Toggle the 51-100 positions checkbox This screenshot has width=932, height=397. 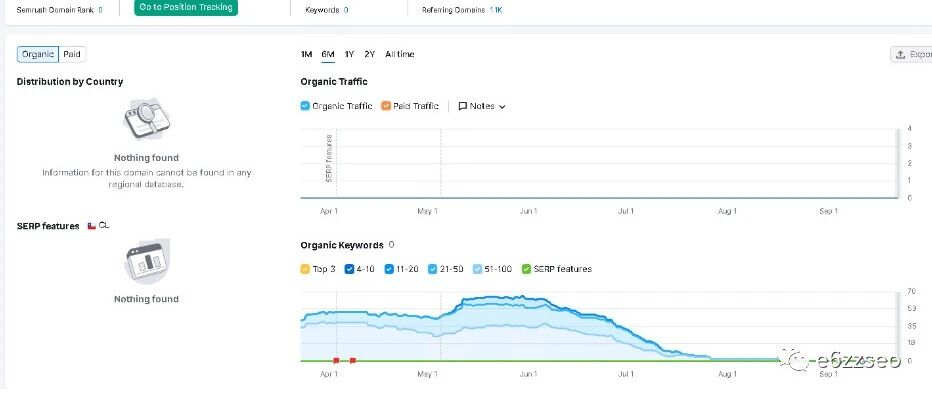(477, 269)
